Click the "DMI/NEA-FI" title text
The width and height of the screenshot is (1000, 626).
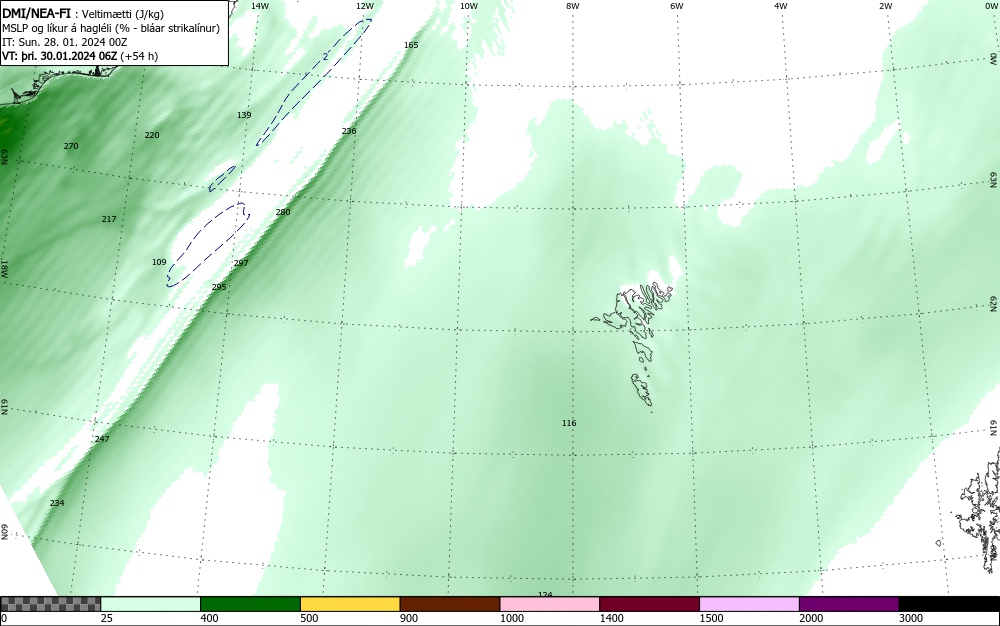pyautogui.click(x=36, y=13)
